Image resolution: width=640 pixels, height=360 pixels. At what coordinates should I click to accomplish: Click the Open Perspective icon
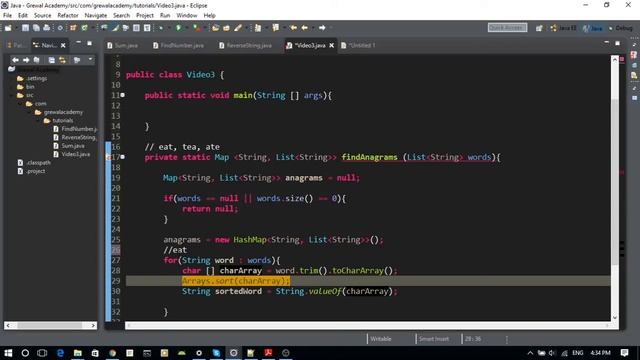click(539, 28)
